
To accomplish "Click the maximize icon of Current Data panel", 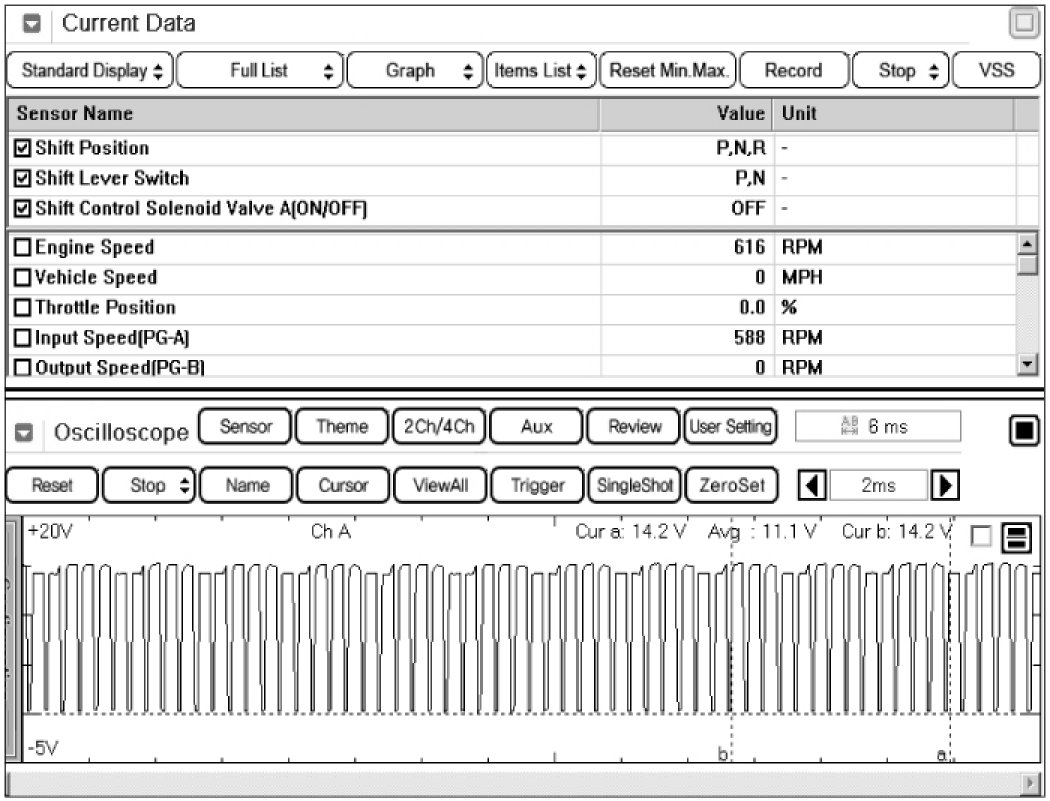I will (1022, 24).
